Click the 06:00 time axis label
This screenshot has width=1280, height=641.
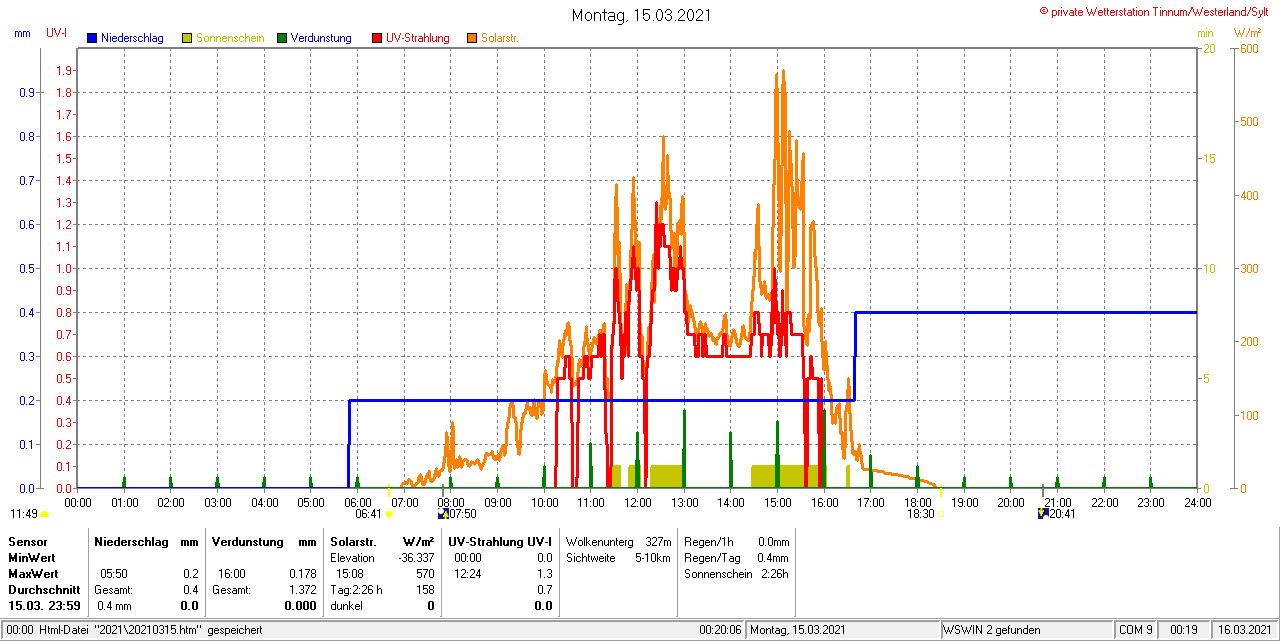[x=358, y=502]
